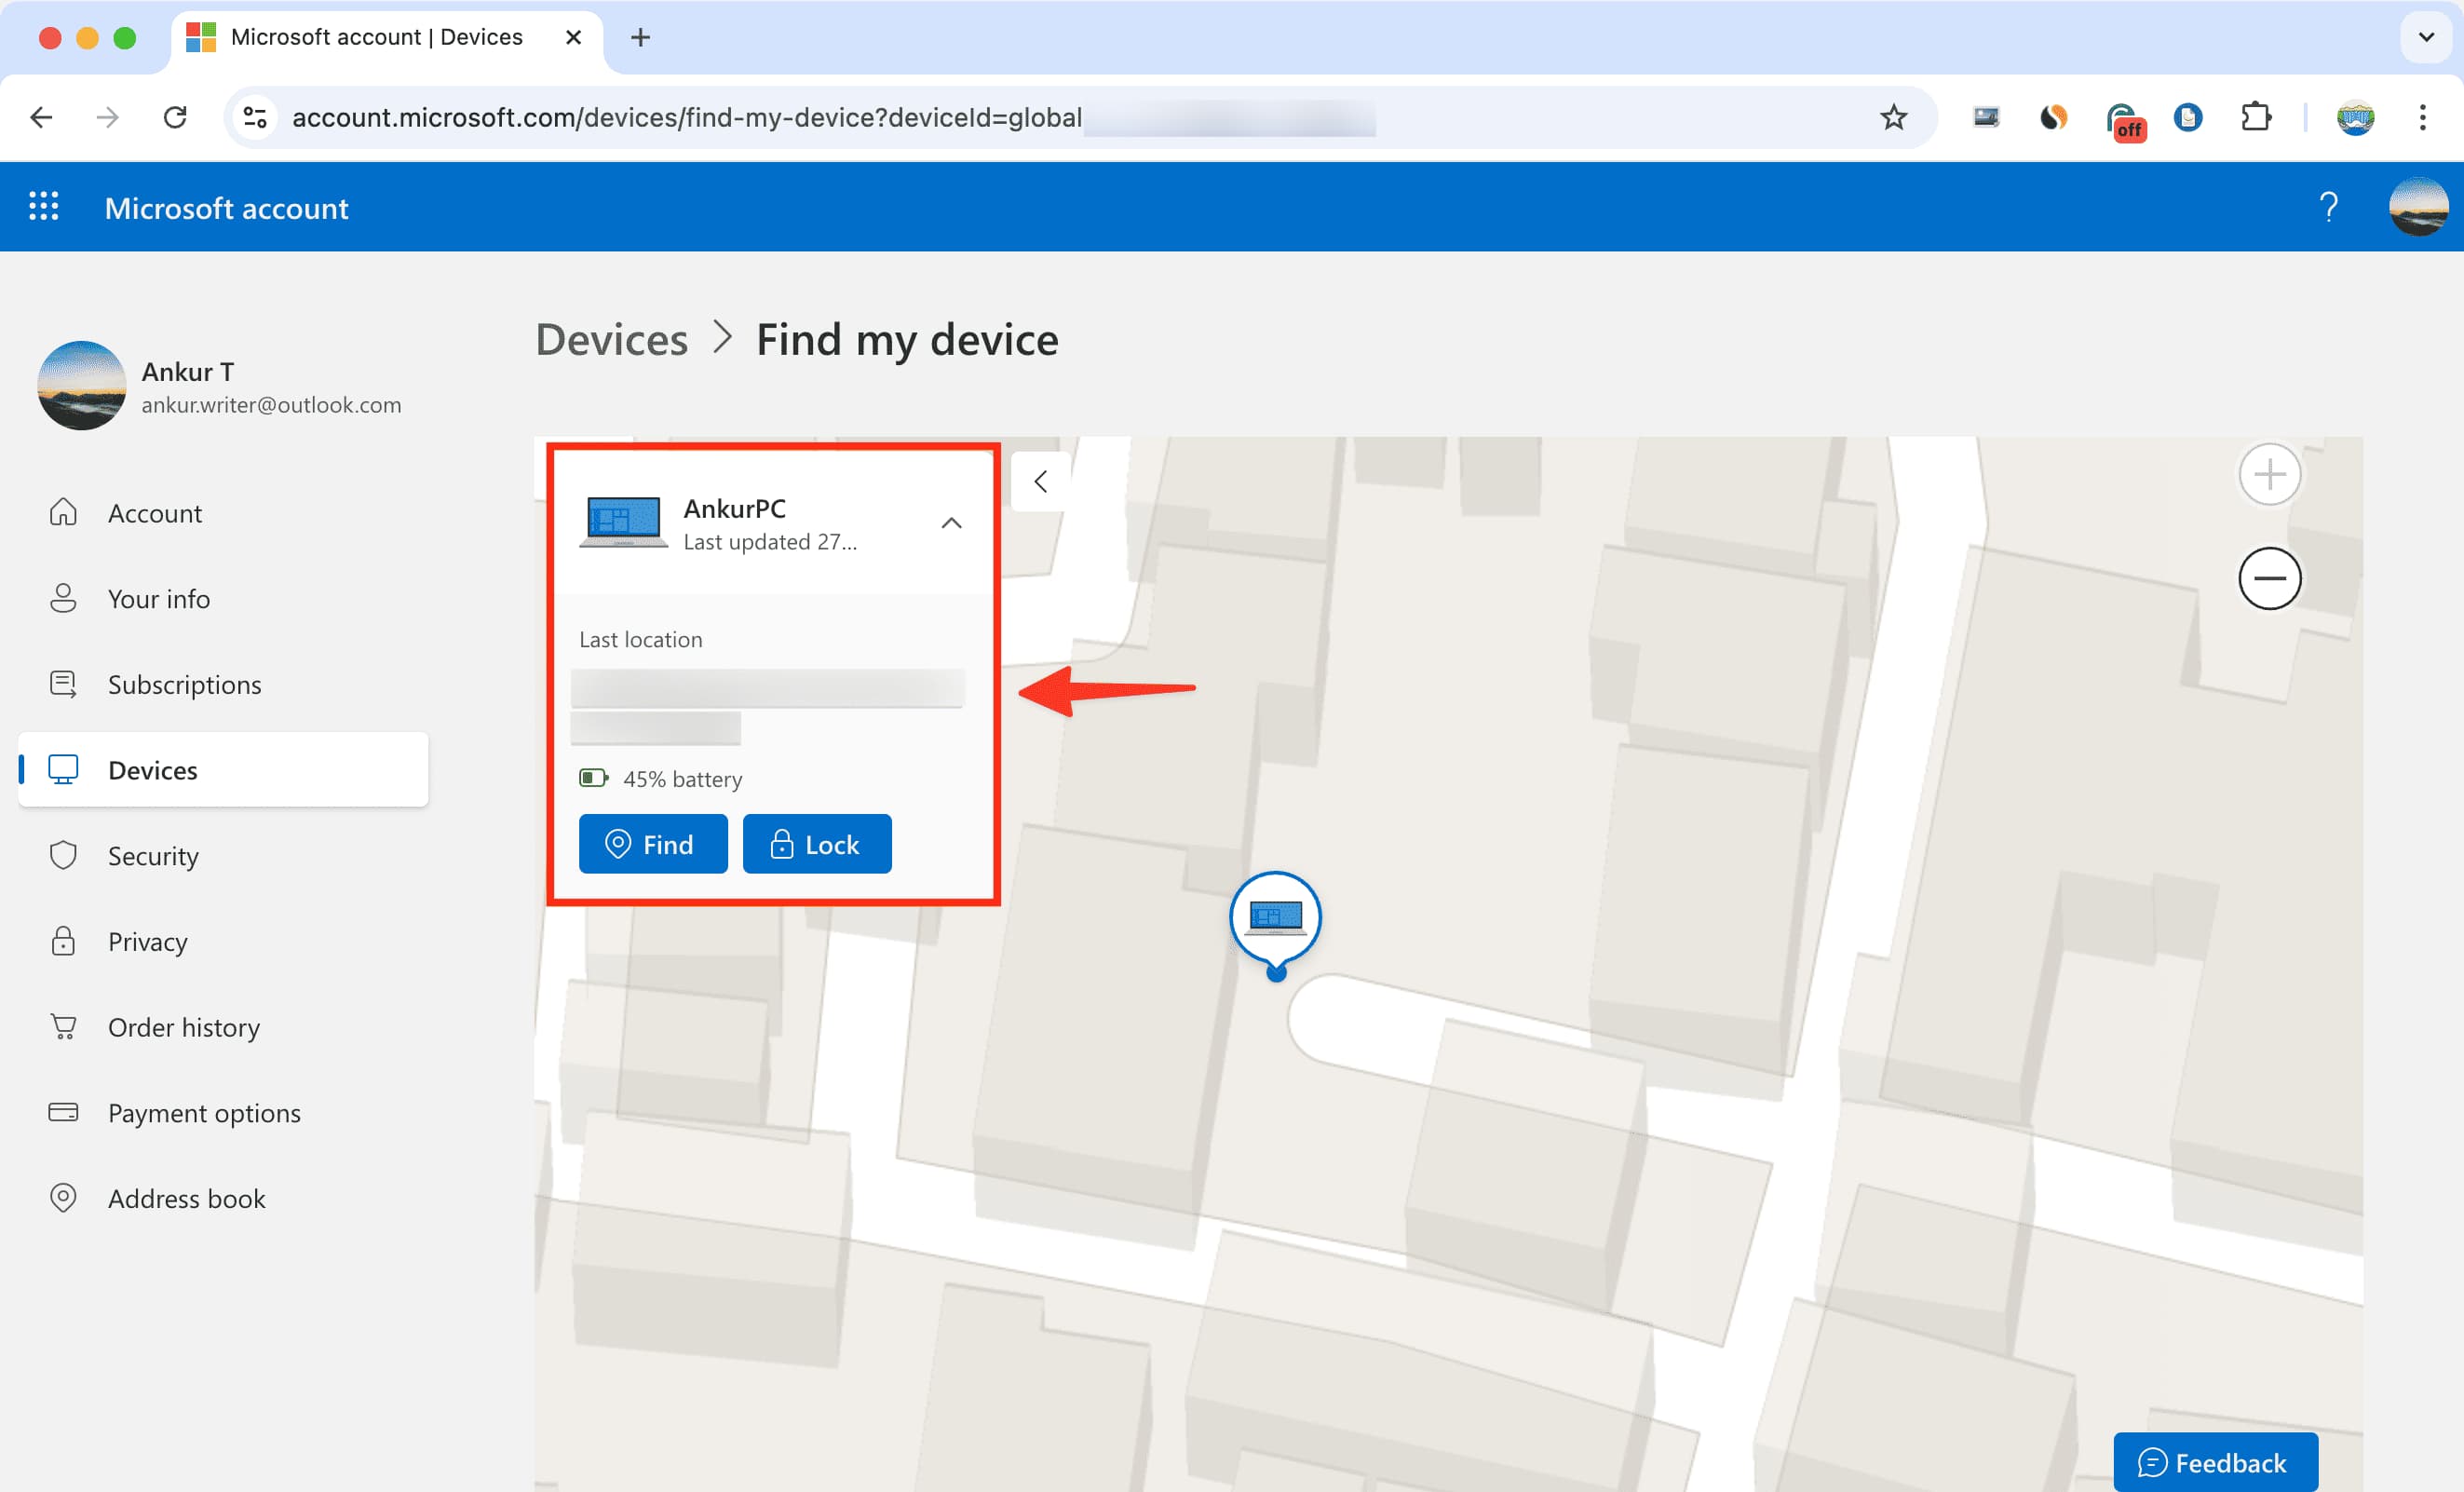Collapse the device panel with the left arrow
This screenshot has width=2464, height=1492.
coord(1040,481)
